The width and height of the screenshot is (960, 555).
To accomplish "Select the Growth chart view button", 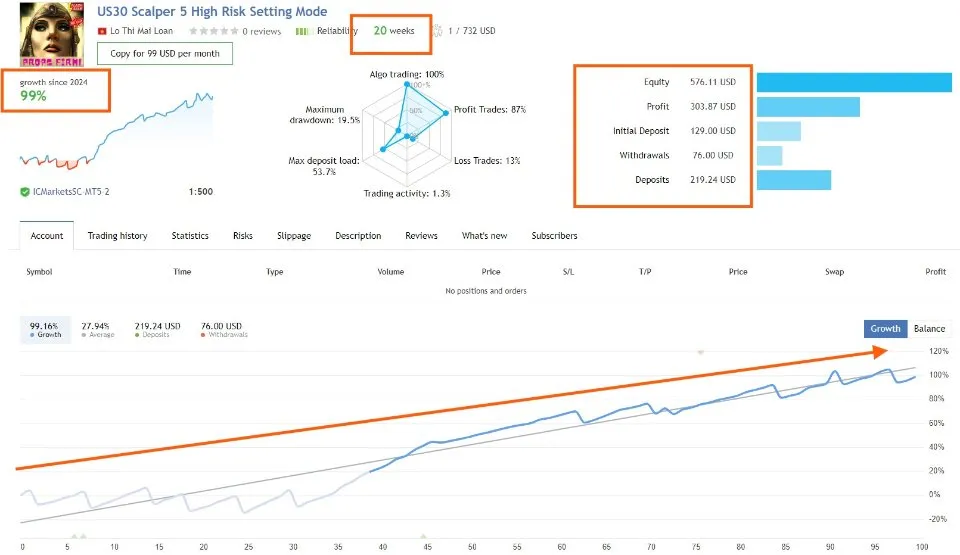I will coord(885,328).
